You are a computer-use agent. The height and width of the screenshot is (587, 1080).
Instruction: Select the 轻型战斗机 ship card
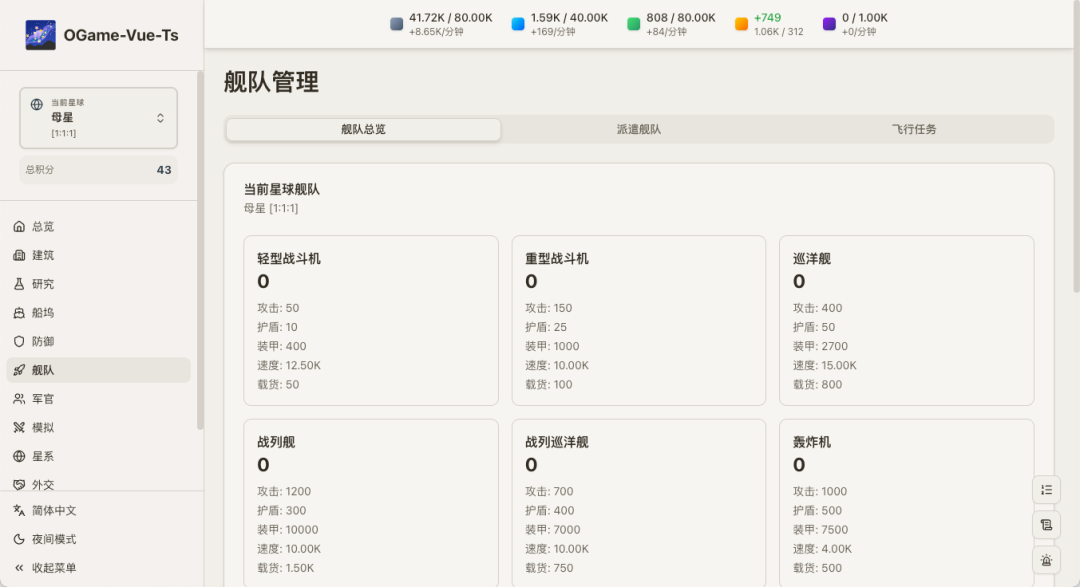(371, 320)
